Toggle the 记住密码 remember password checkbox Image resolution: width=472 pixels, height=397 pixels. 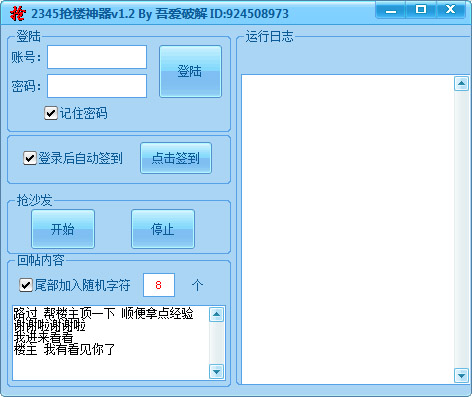pos(51,113)
